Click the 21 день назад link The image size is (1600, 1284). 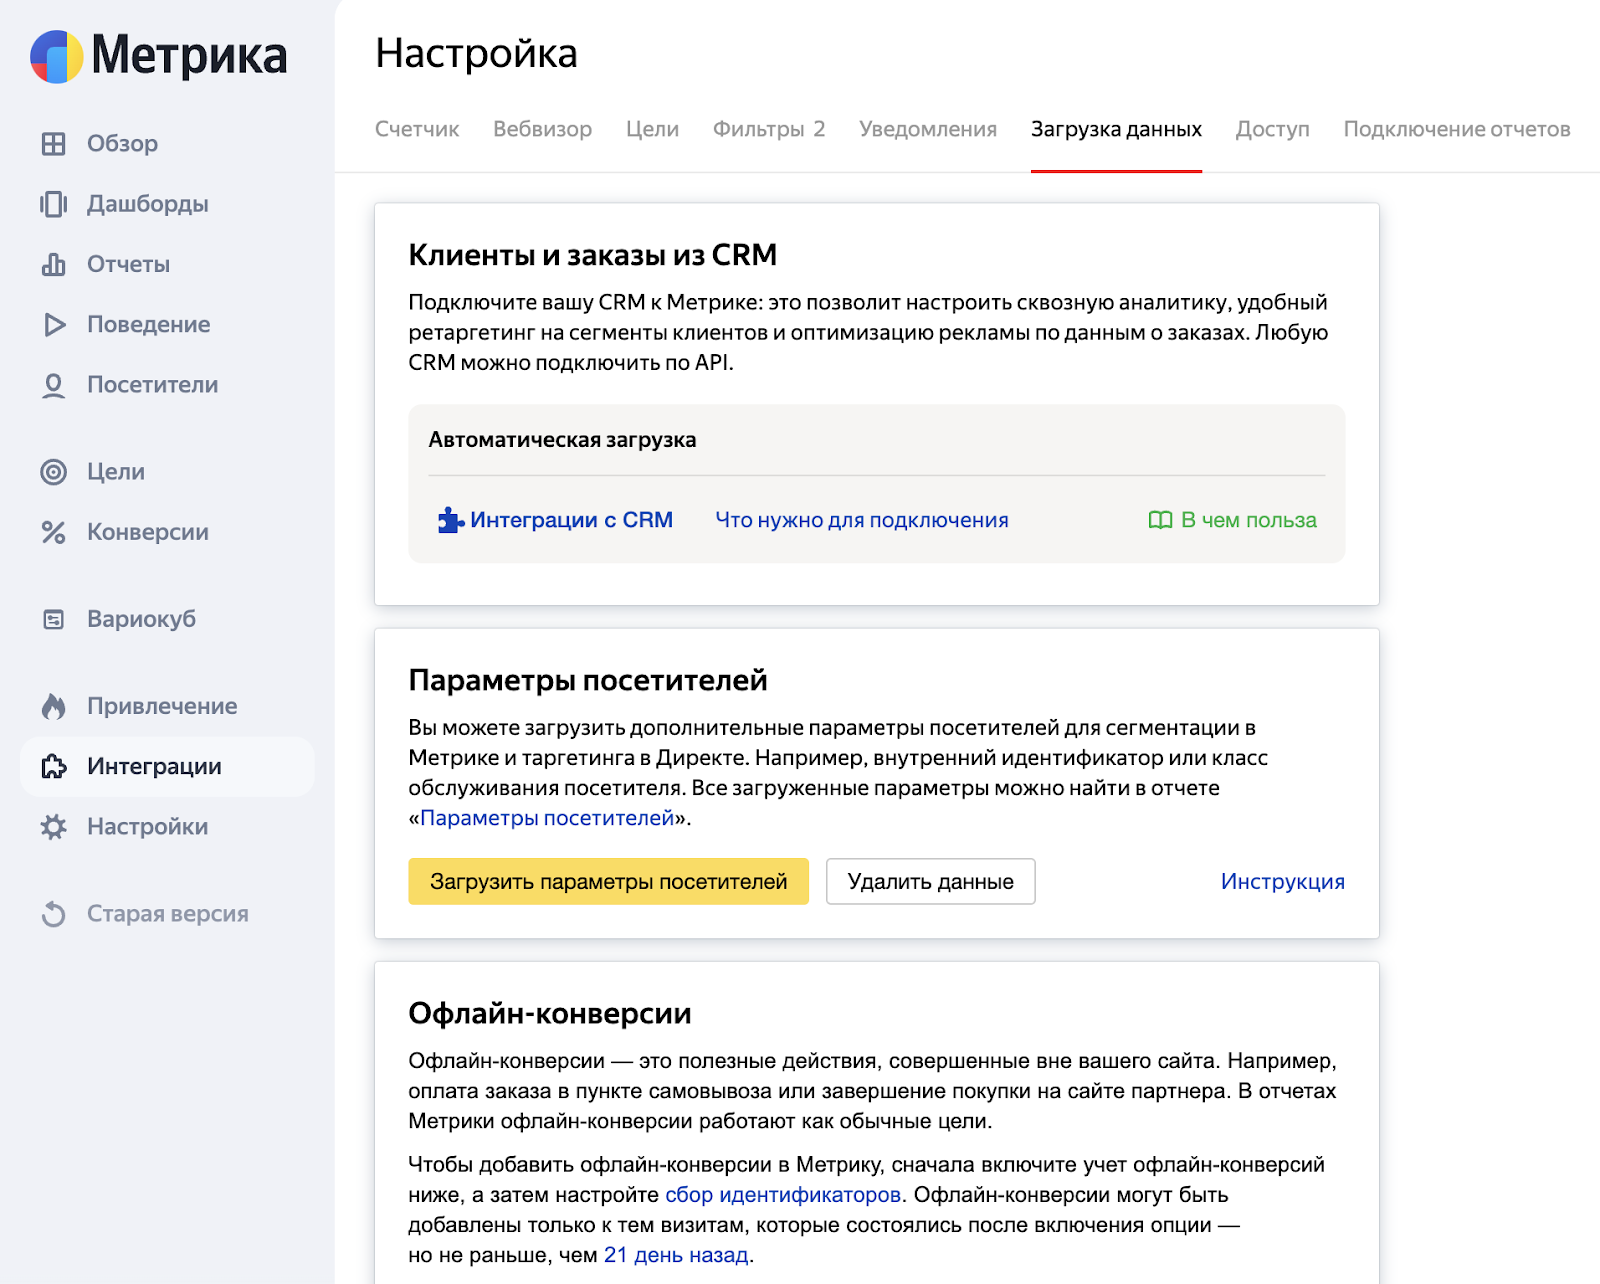point(676,1255)
